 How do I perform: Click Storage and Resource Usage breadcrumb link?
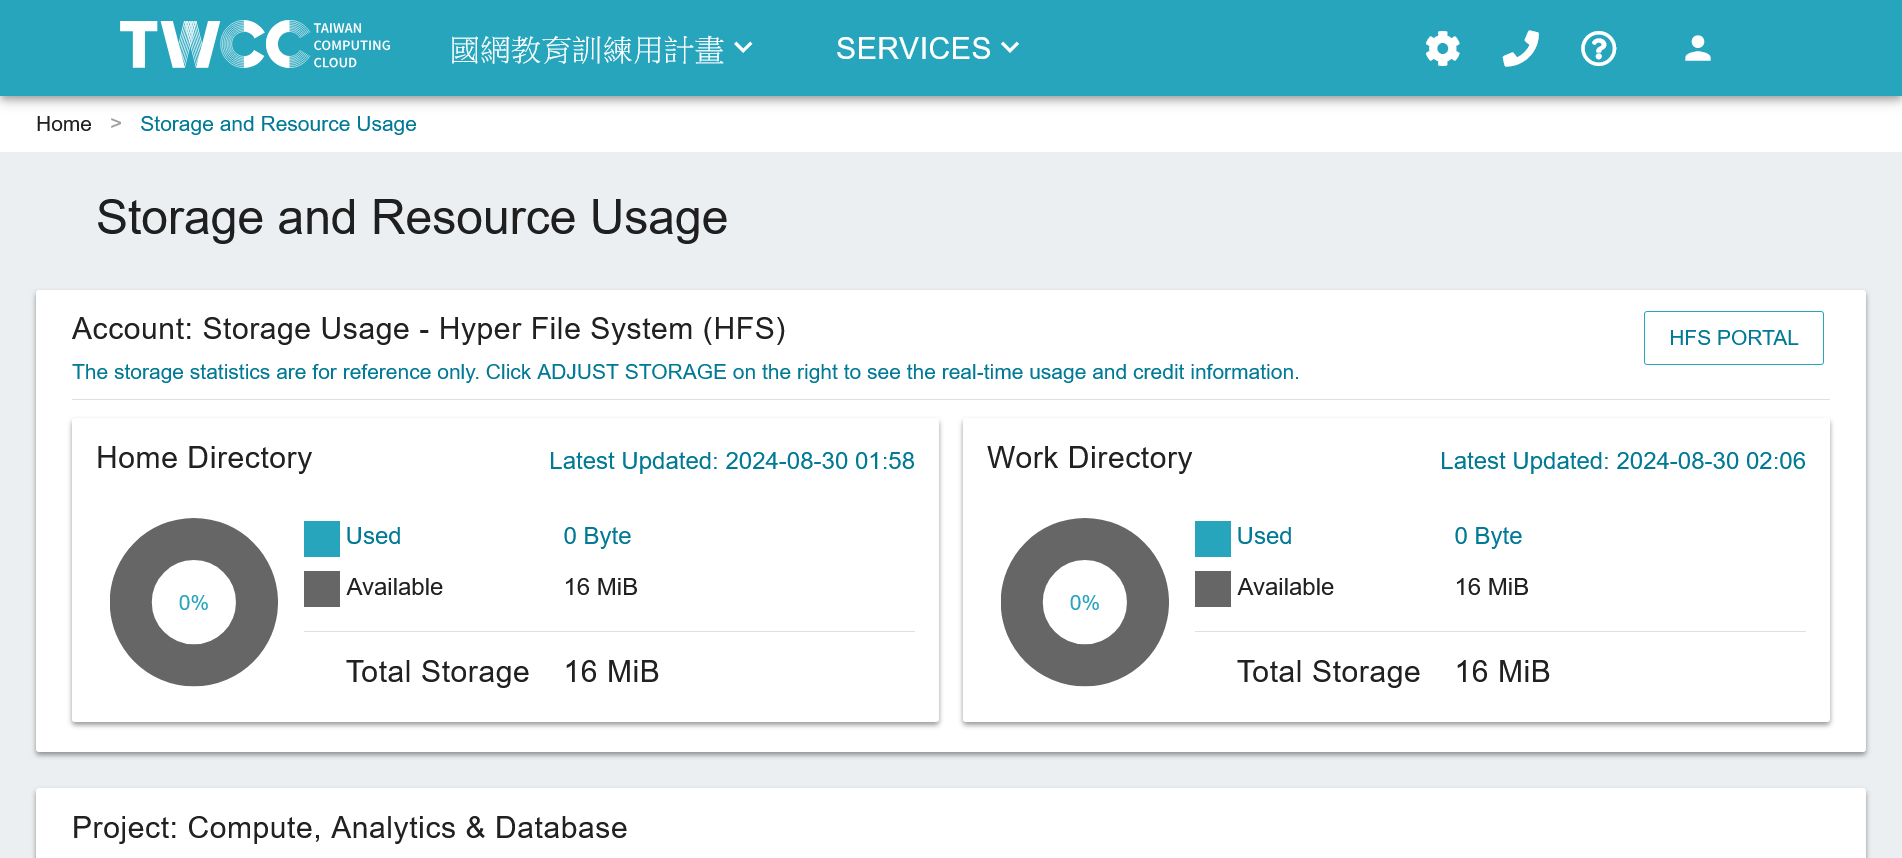coord(278,124)
